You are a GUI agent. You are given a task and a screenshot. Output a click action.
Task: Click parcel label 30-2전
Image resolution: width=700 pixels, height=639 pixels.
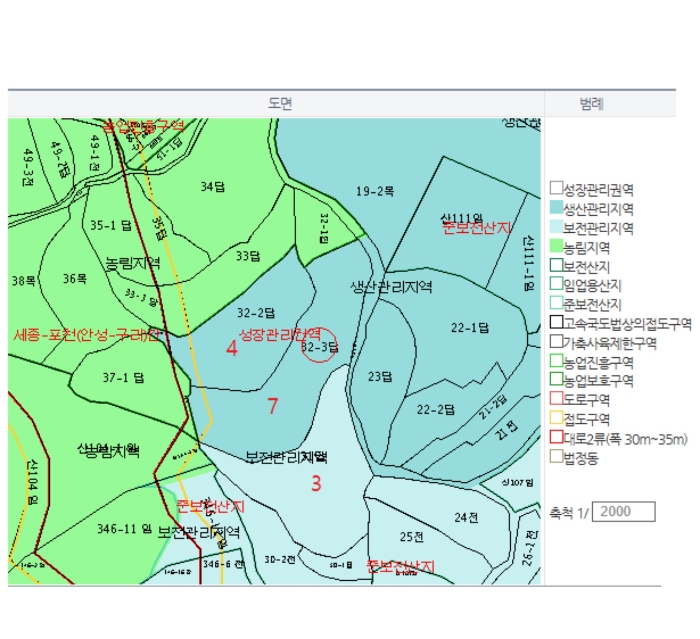click(280, 560)
